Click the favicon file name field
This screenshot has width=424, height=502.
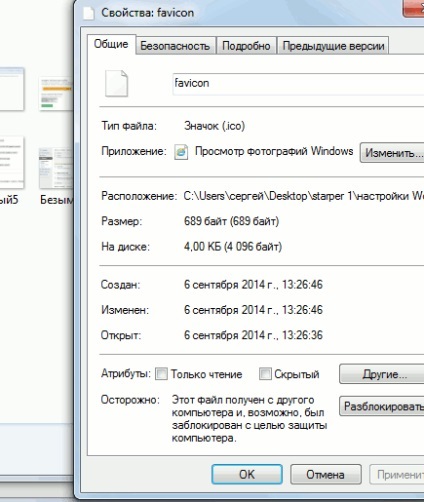point(298,84)
